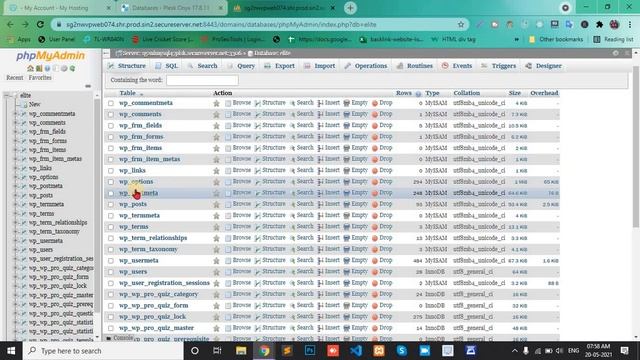Image resolution: width=640 pixels, height=360 pixels.
Task: Open wp_user_registration_sessions table link
Action: [164, 283]
